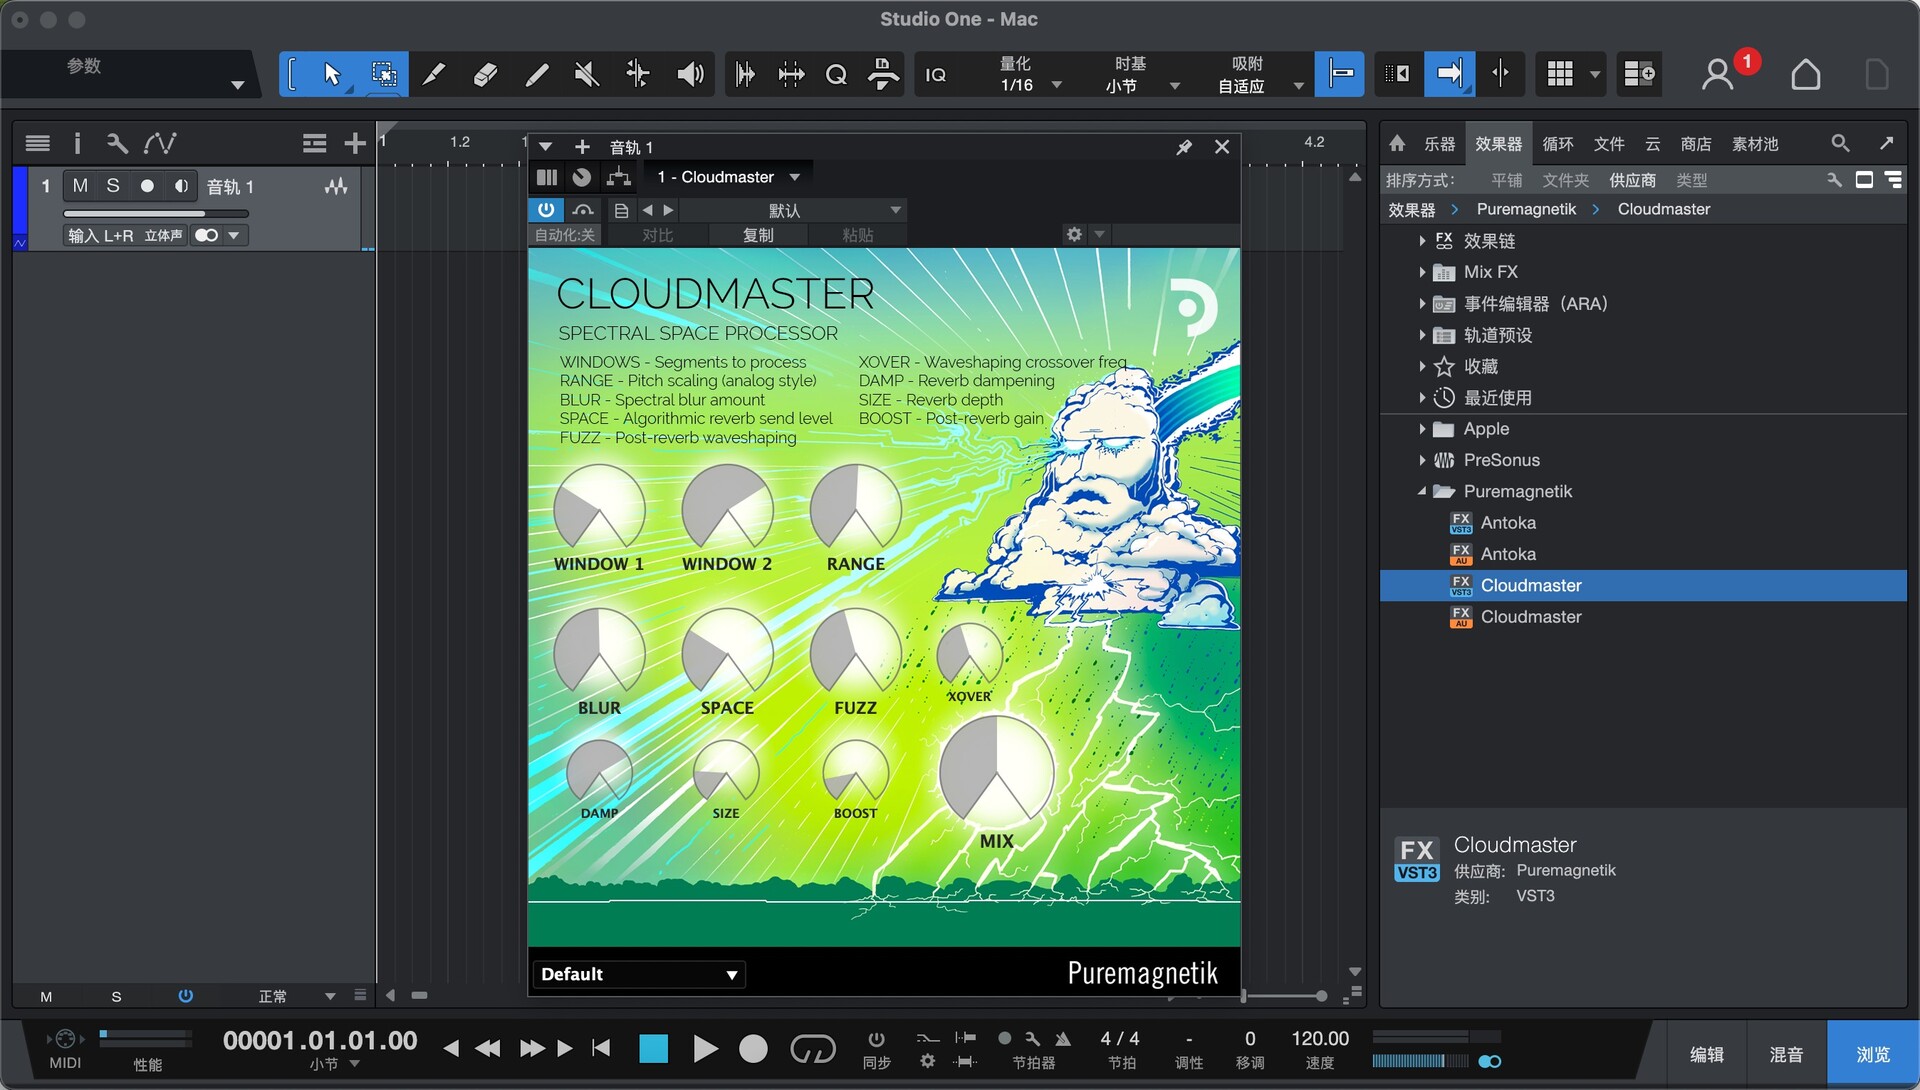Collapse the Puremagnetik folder
The width and height of the screenshot is (1920, 1090).
click(x=1422, y=491)
